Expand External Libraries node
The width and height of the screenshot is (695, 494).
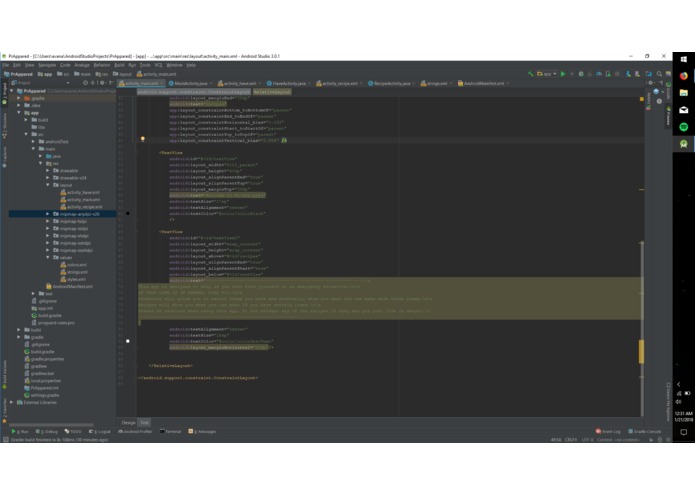click(12, 402)
